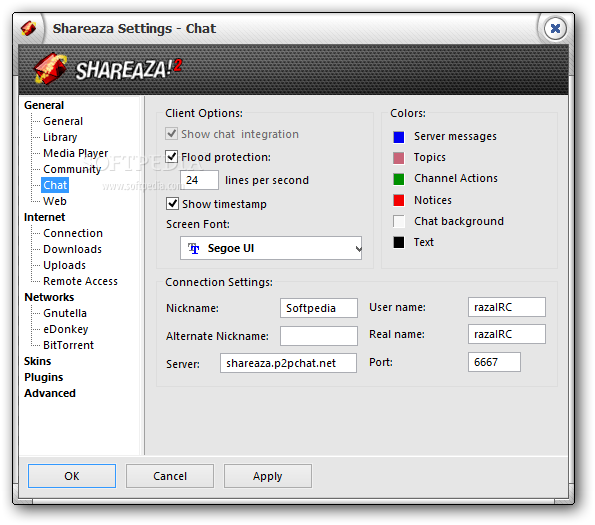Image resolution: width=595 pixels, height=525 pixels.
Task: Click the User name input field
Action: [x=507, y=307]
